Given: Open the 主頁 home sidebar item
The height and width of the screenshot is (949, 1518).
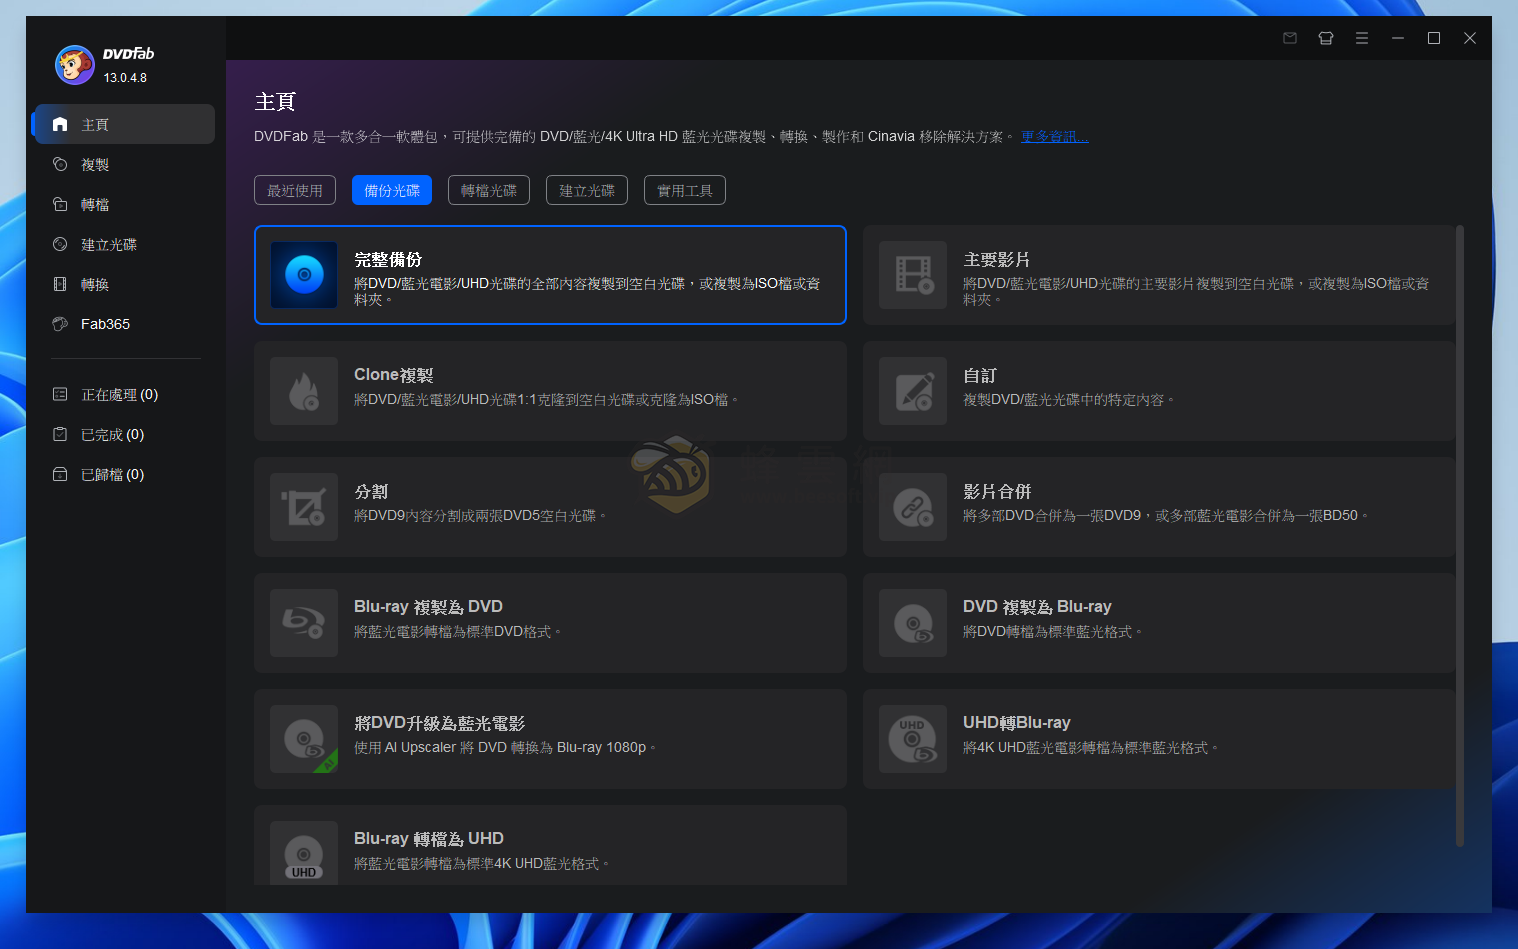Looking at the screenshot, I should (x=125, y=124).
